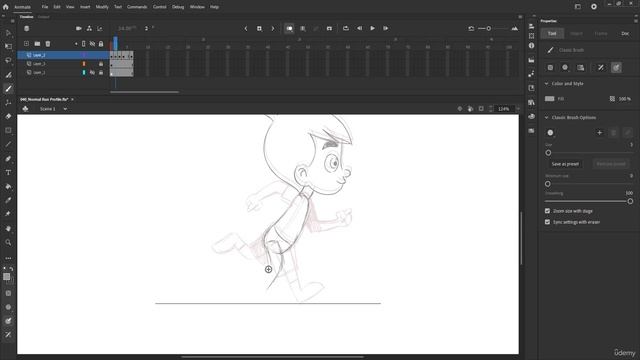Click the brush Fill color swatch

pos(550,99)
